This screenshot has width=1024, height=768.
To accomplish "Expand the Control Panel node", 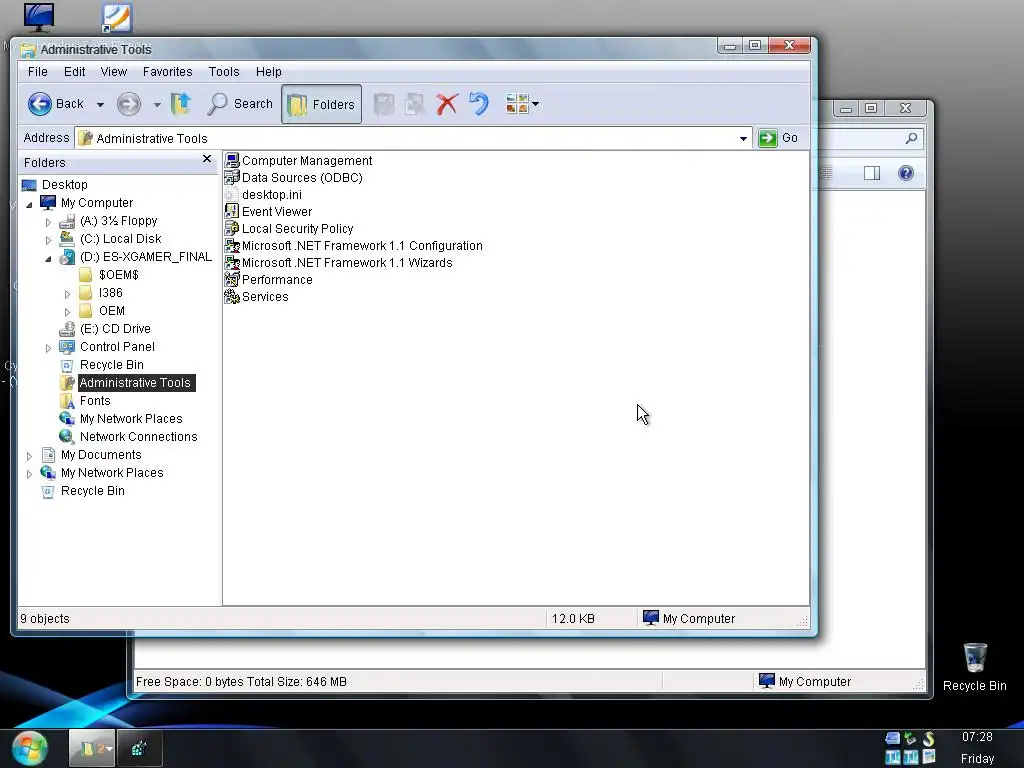I will point(48,348).
